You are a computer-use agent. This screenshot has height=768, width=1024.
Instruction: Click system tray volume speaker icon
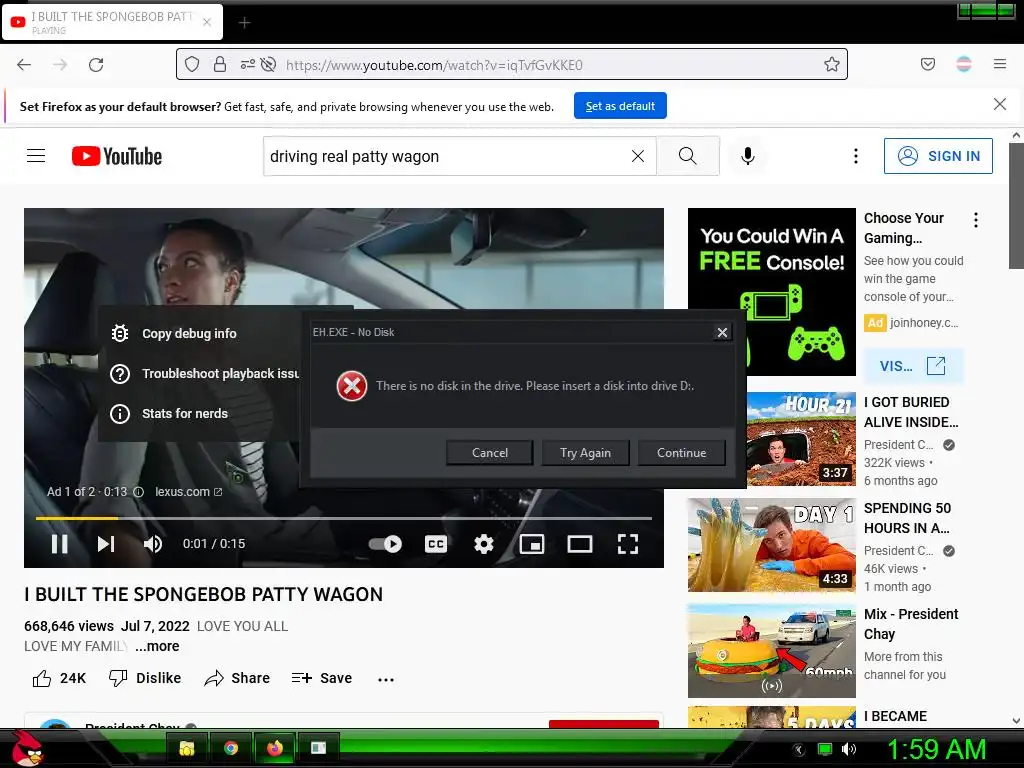point(848,749)
